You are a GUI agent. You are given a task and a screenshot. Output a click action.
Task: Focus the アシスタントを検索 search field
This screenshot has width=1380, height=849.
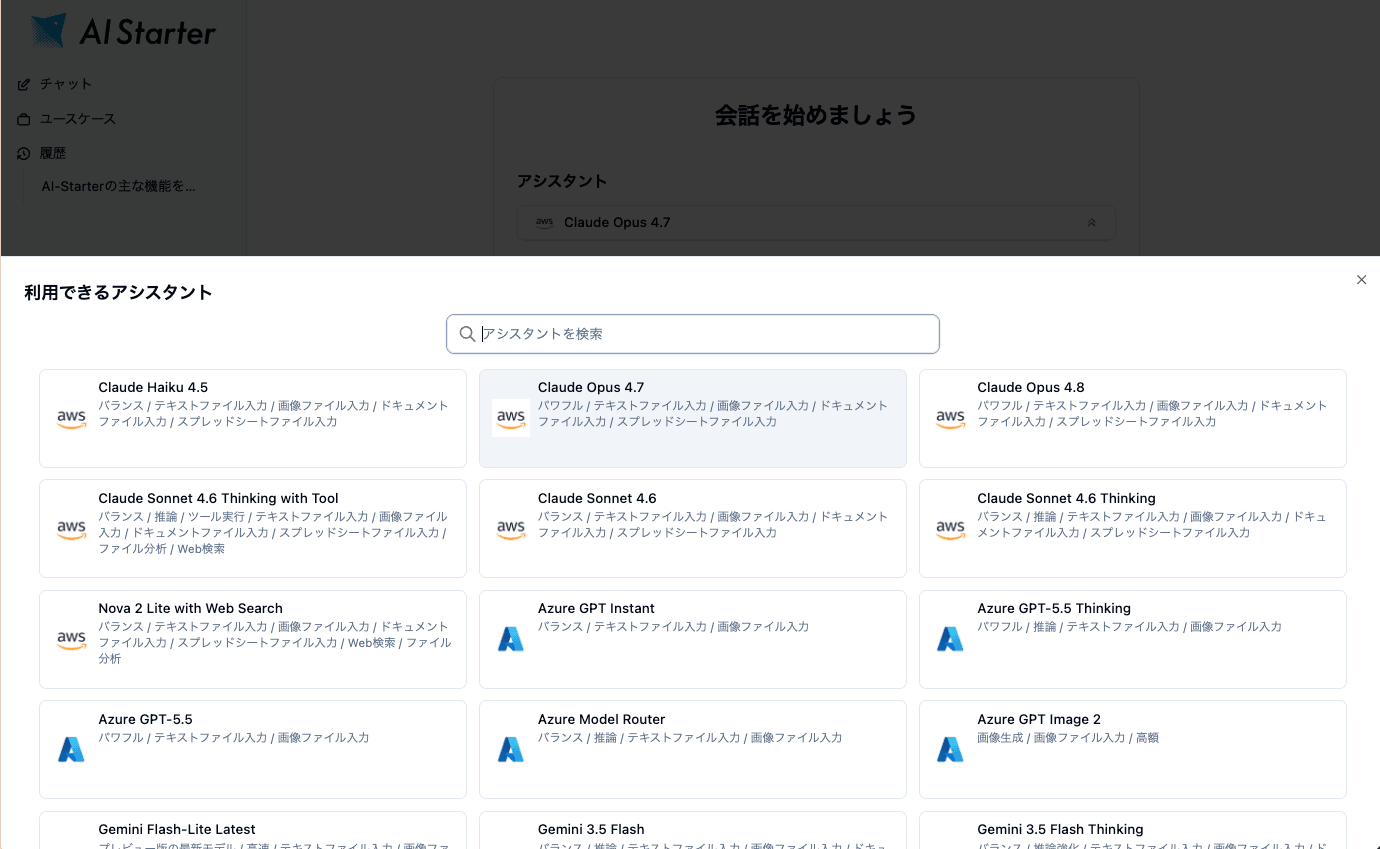(693, 334)
